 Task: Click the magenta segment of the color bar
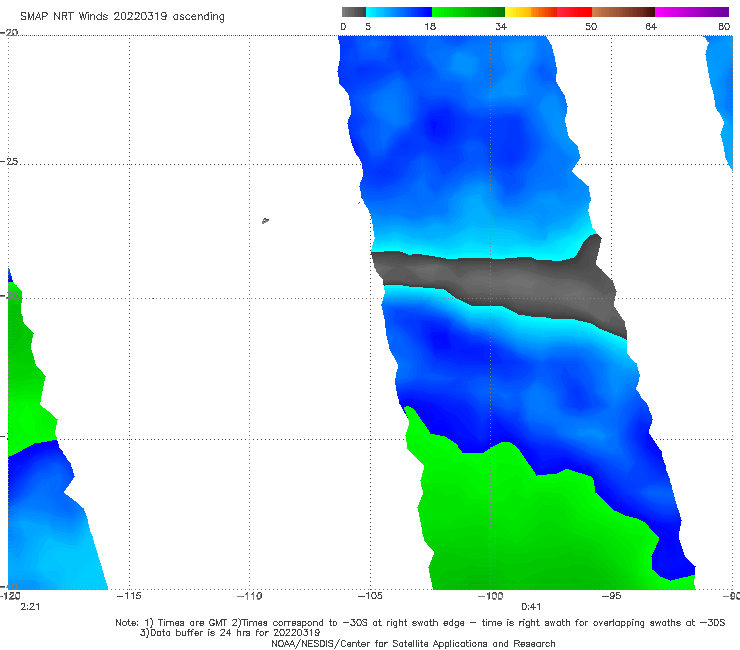(692, 12)
